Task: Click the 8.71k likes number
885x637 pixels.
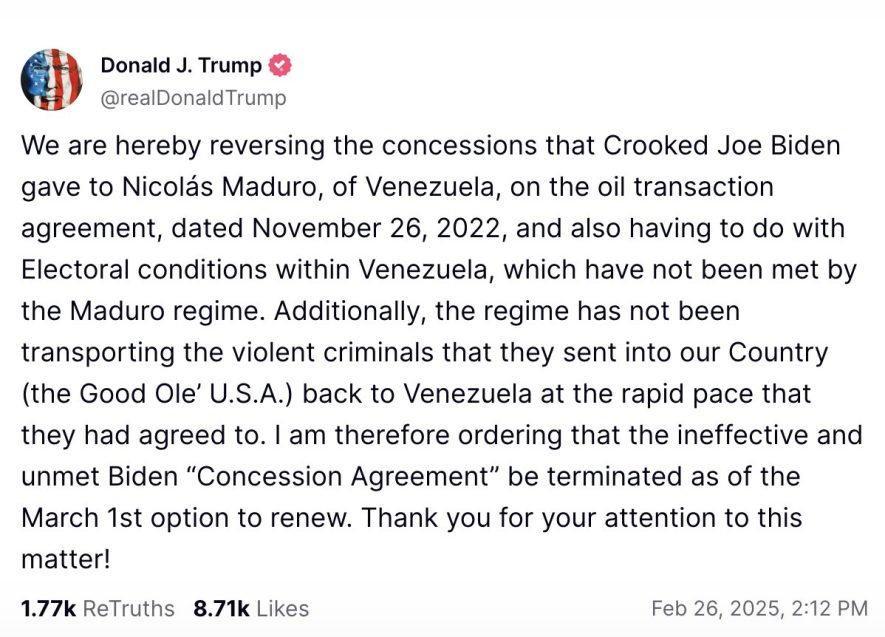Action: [221, 609]
